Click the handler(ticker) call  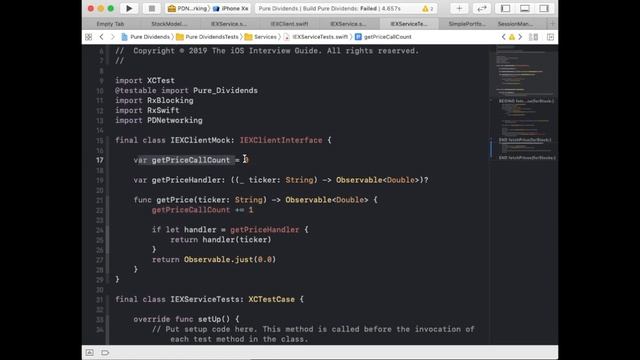(x=237, y=240)
